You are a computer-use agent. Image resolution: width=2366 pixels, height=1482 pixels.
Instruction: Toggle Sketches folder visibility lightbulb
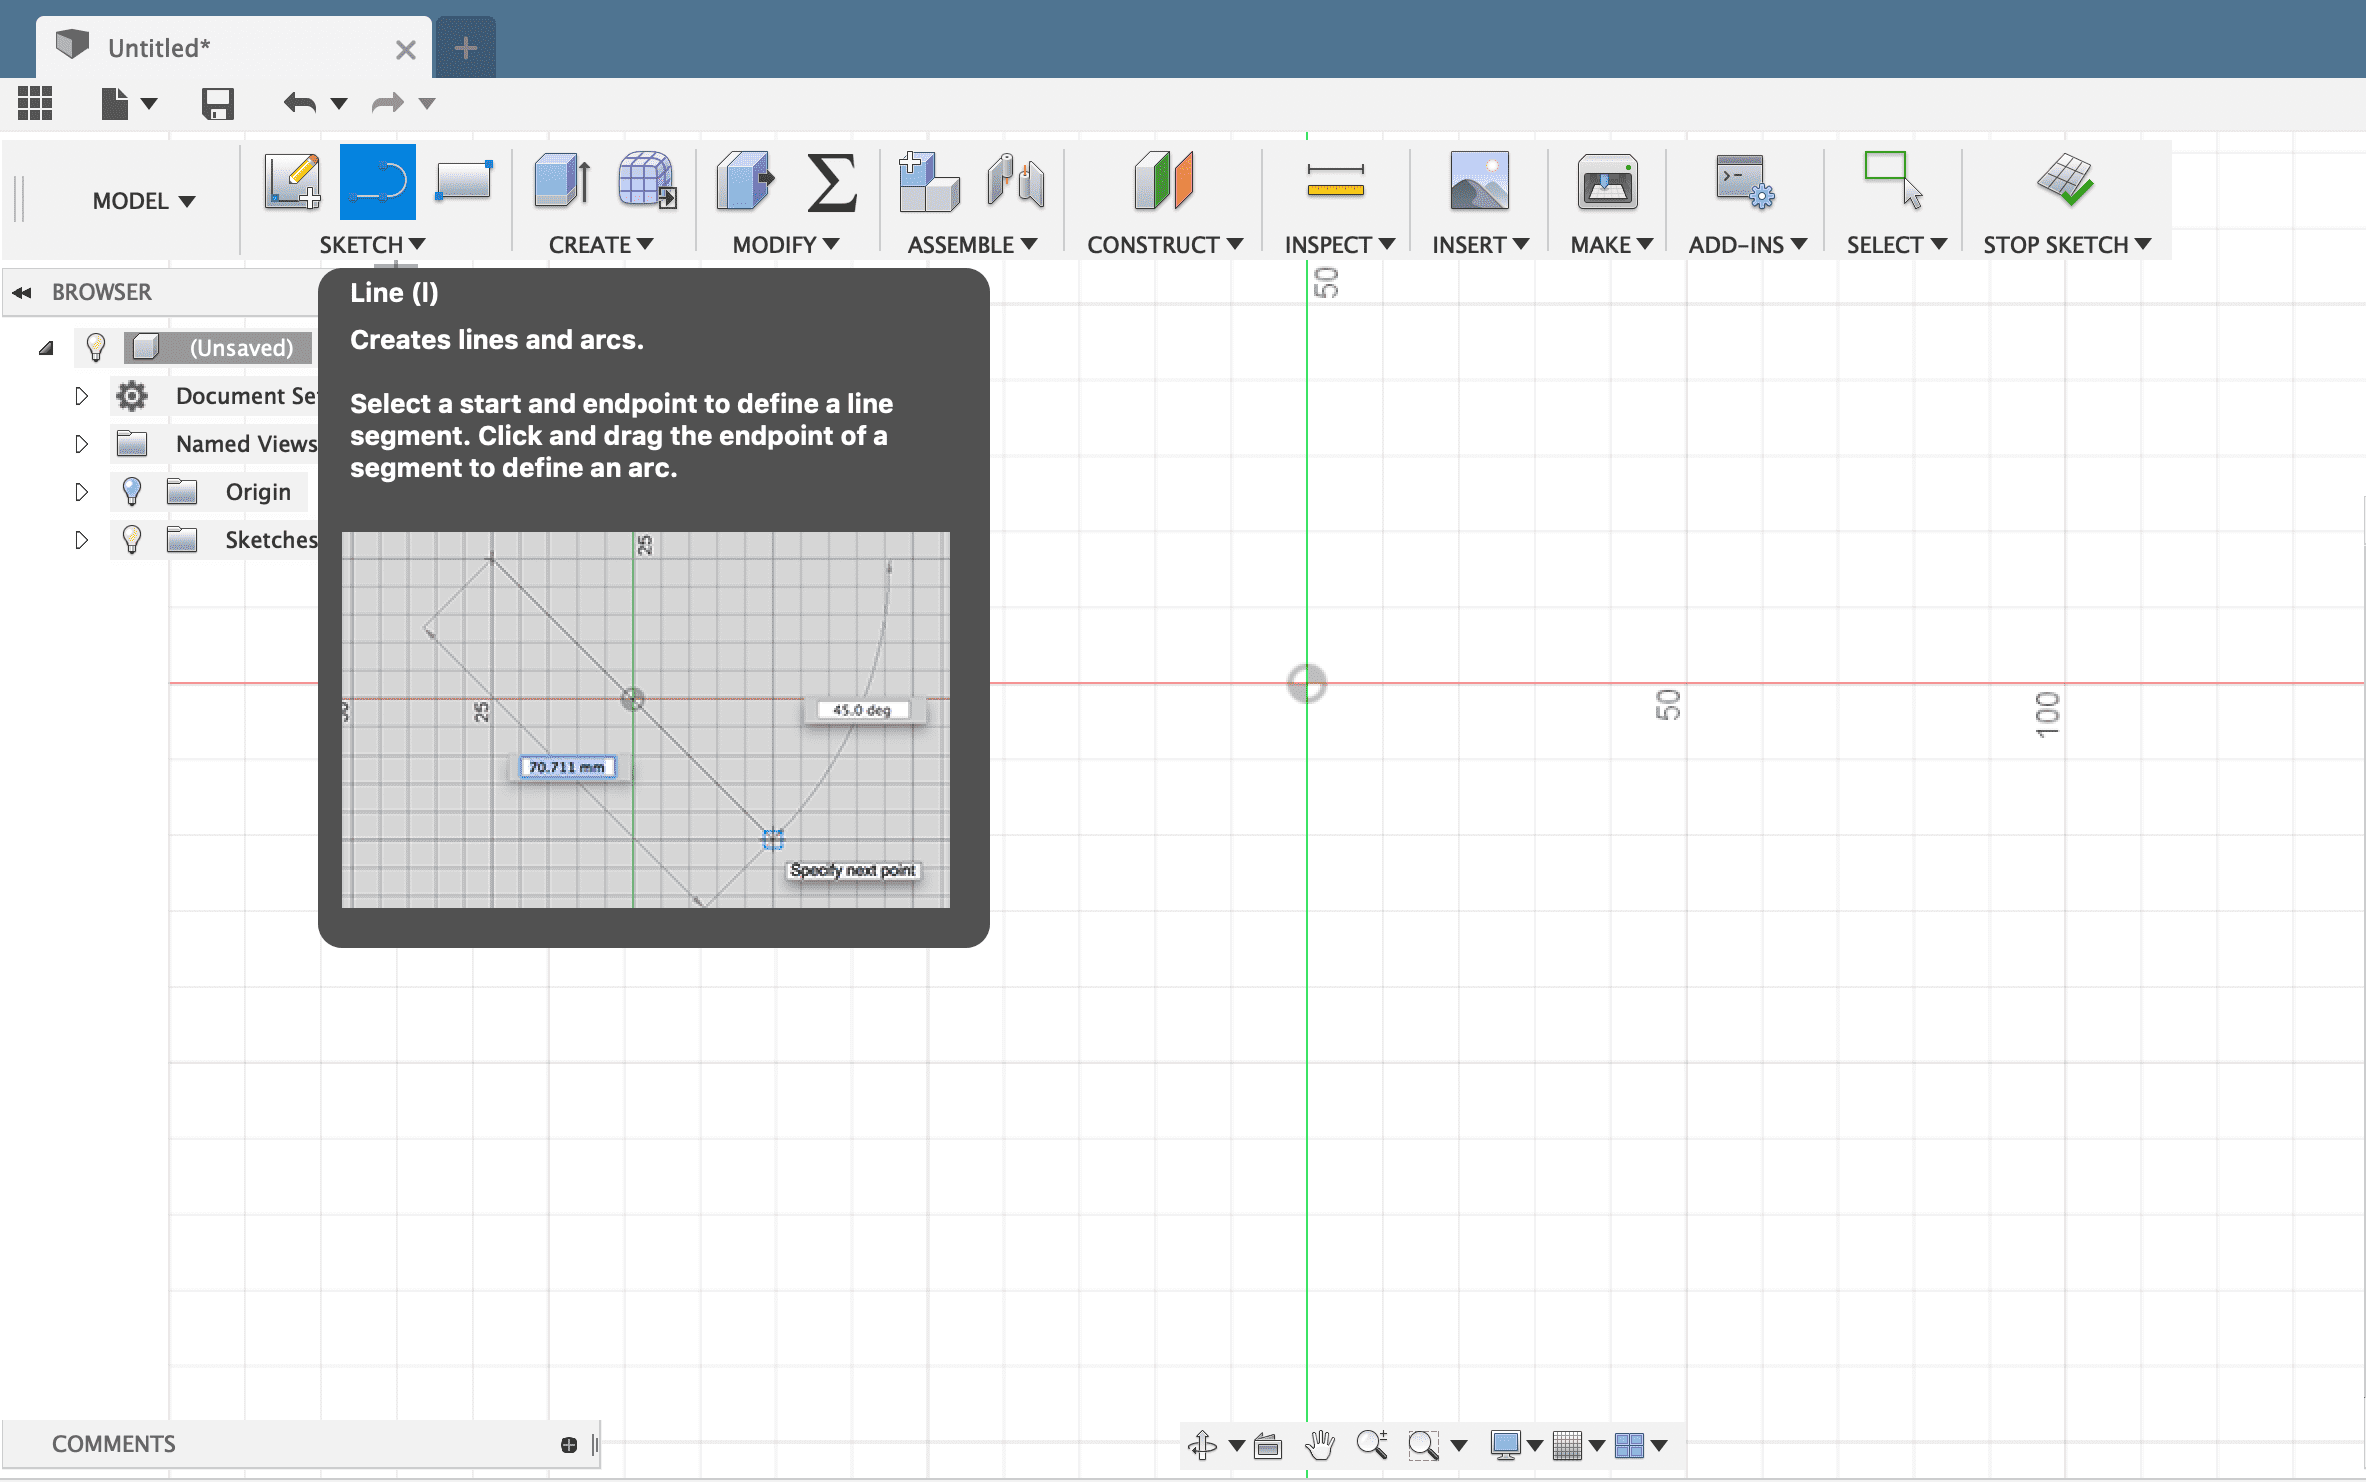[131, 539]
